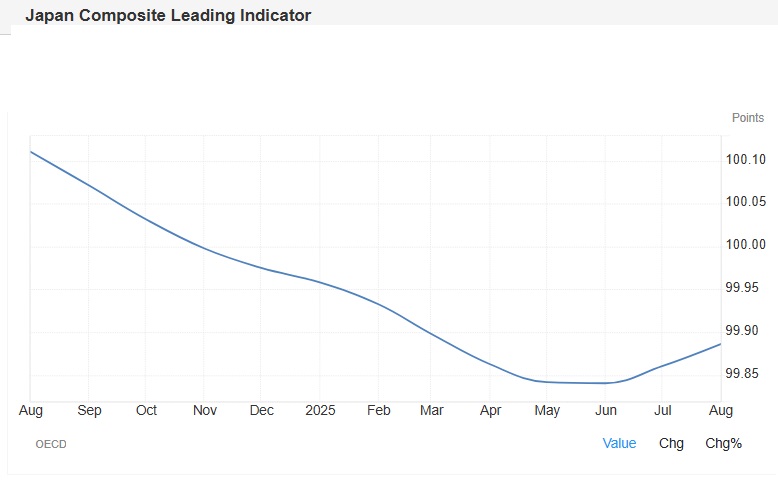Click the Apr time axis label
This screenshot has width=778, height=480.
point(490,410)
